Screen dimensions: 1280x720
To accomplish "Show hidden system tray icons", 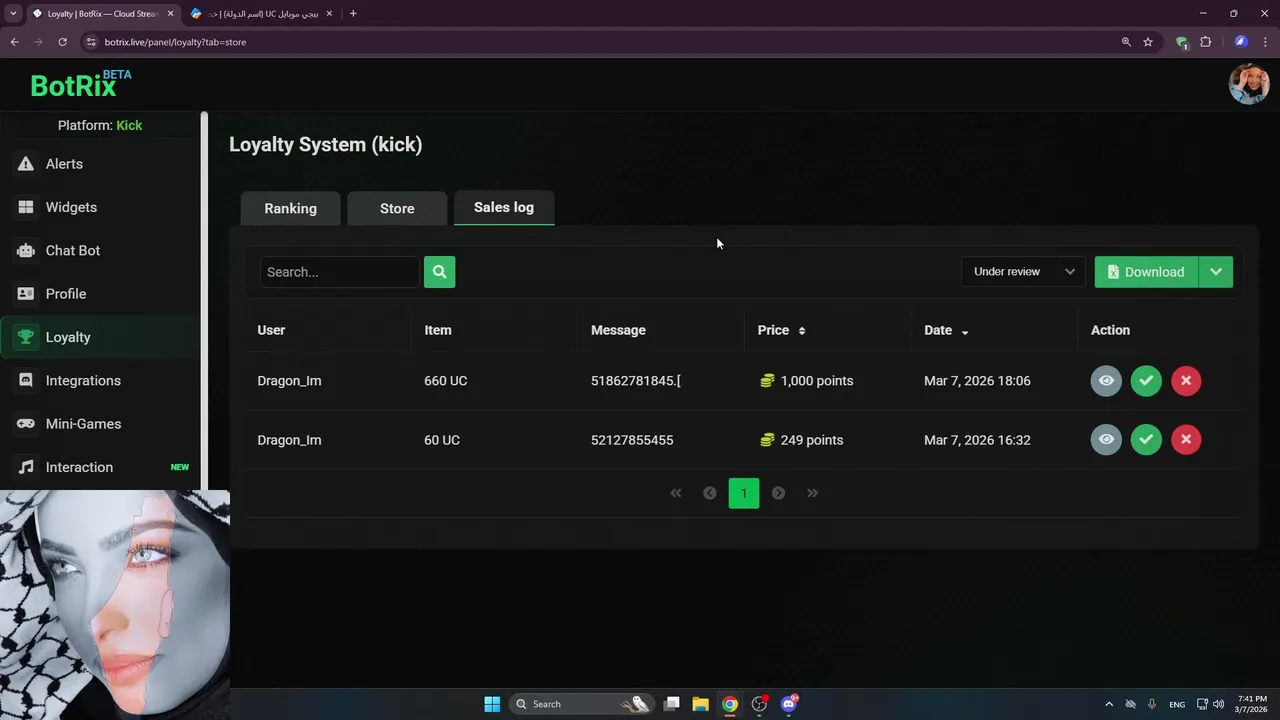I will point(1108,704).
